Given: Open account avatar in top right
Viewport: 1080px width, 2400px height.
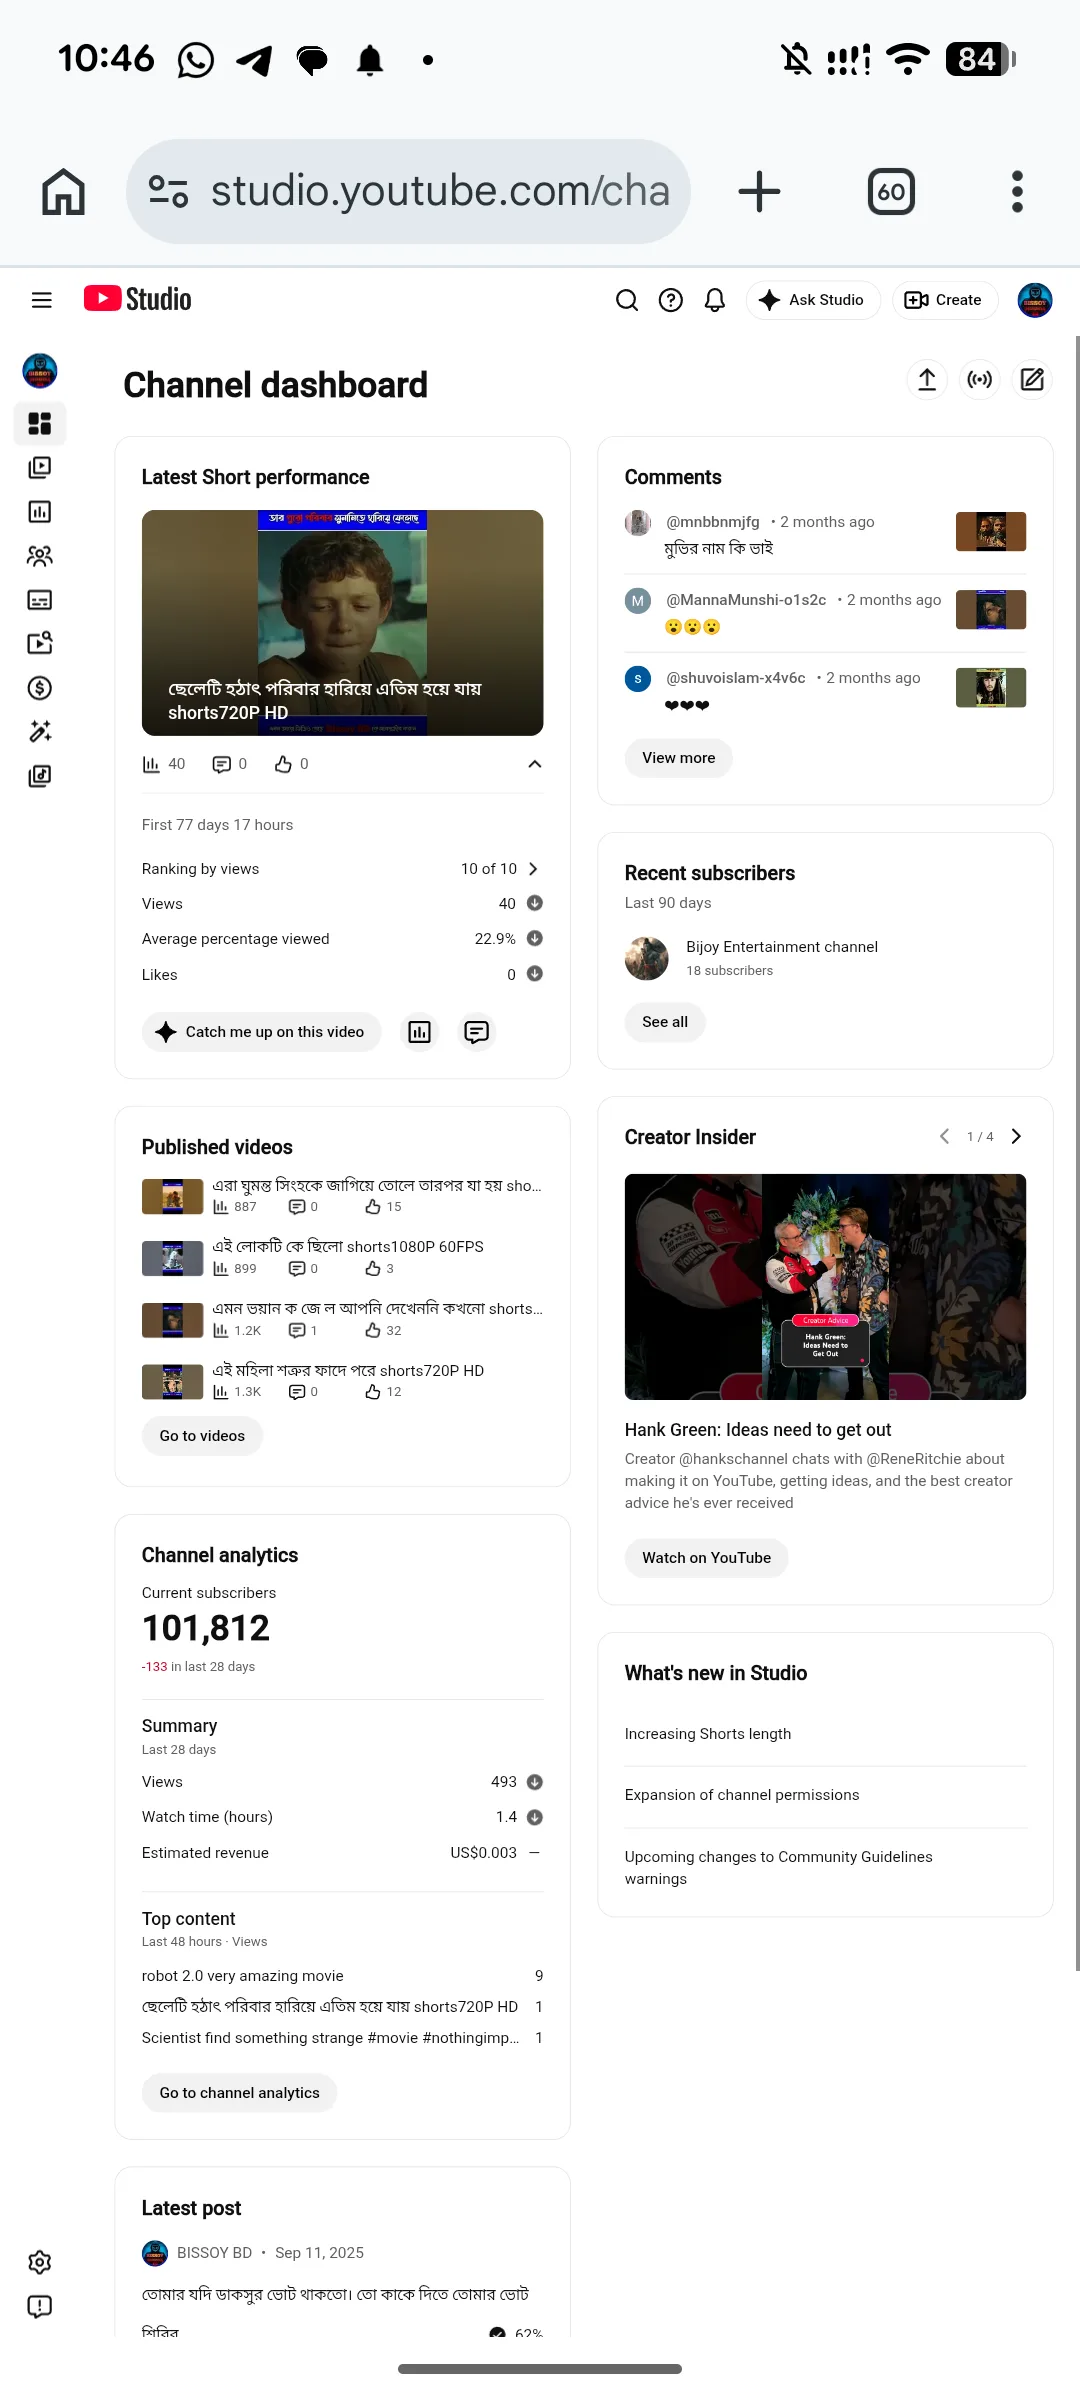Looking at the screenshot, I should [1035, 300].
